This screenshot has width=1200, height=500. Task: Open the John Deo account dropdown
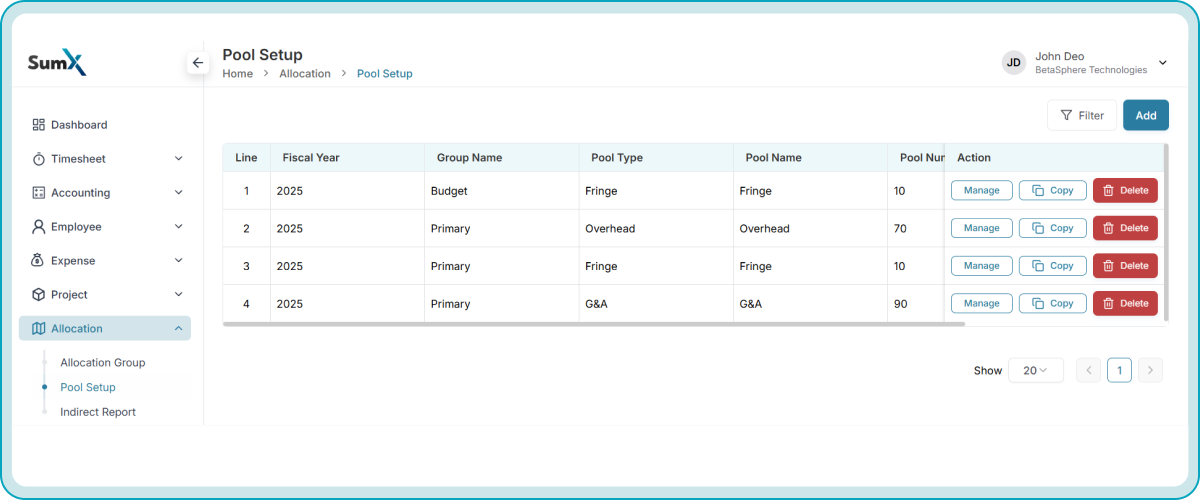(1162, 63)
